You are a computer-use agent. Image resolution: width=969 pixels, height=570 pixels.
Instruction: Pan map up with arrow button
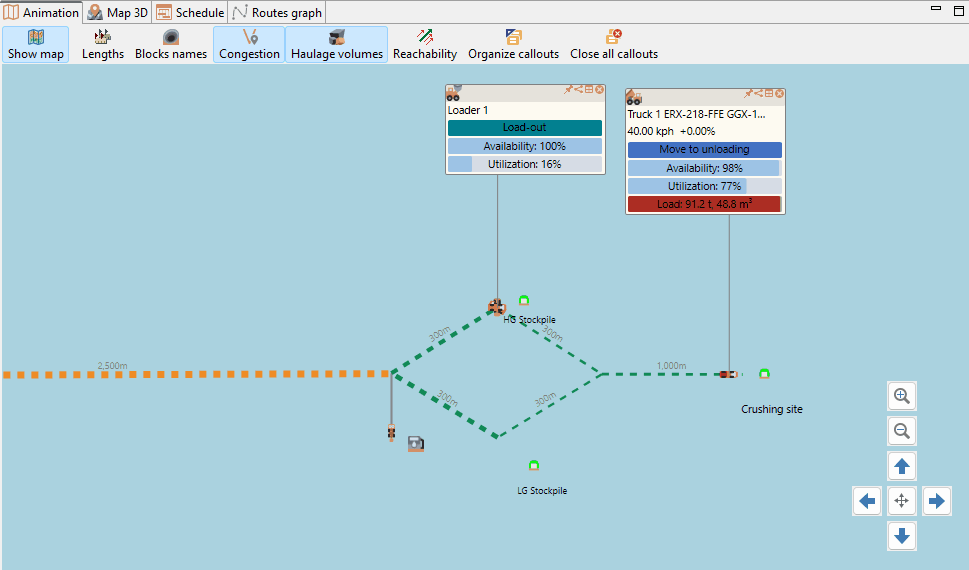click(x=902, y=466)
